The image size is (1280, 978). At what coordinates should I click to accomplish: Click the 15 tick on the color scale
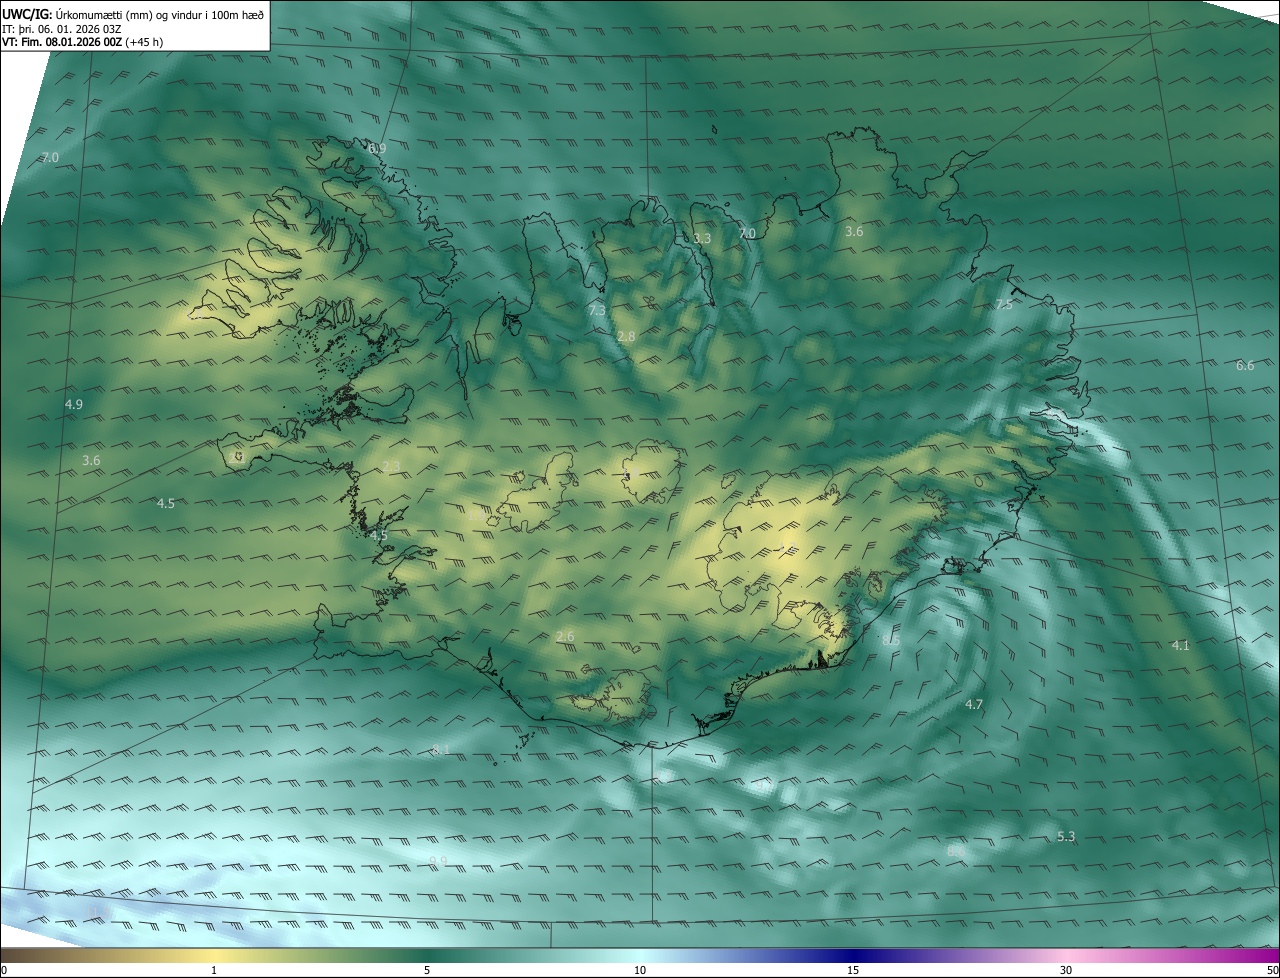tap(853, 970)
